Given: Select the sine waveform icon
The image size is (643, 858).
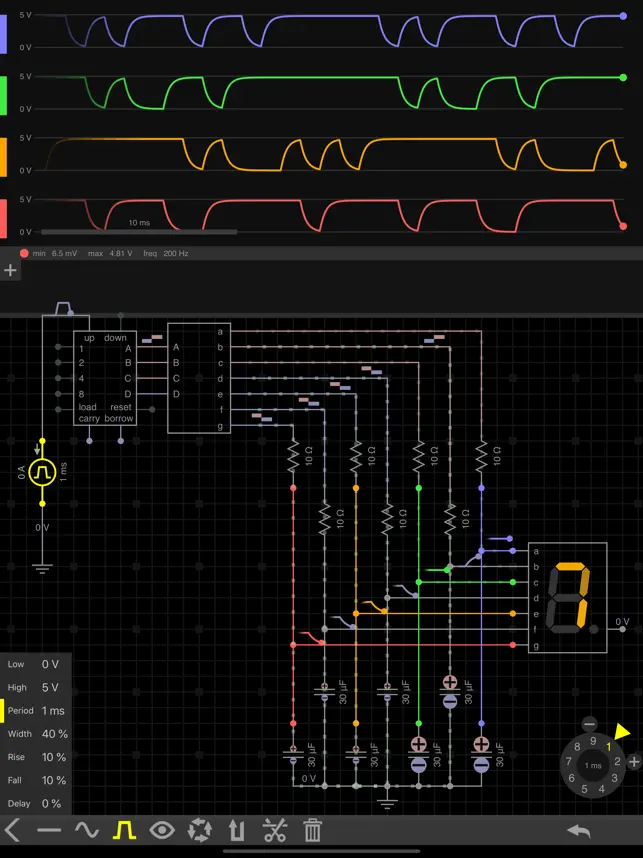Looking at the screenshot, I should coord(87,830).
